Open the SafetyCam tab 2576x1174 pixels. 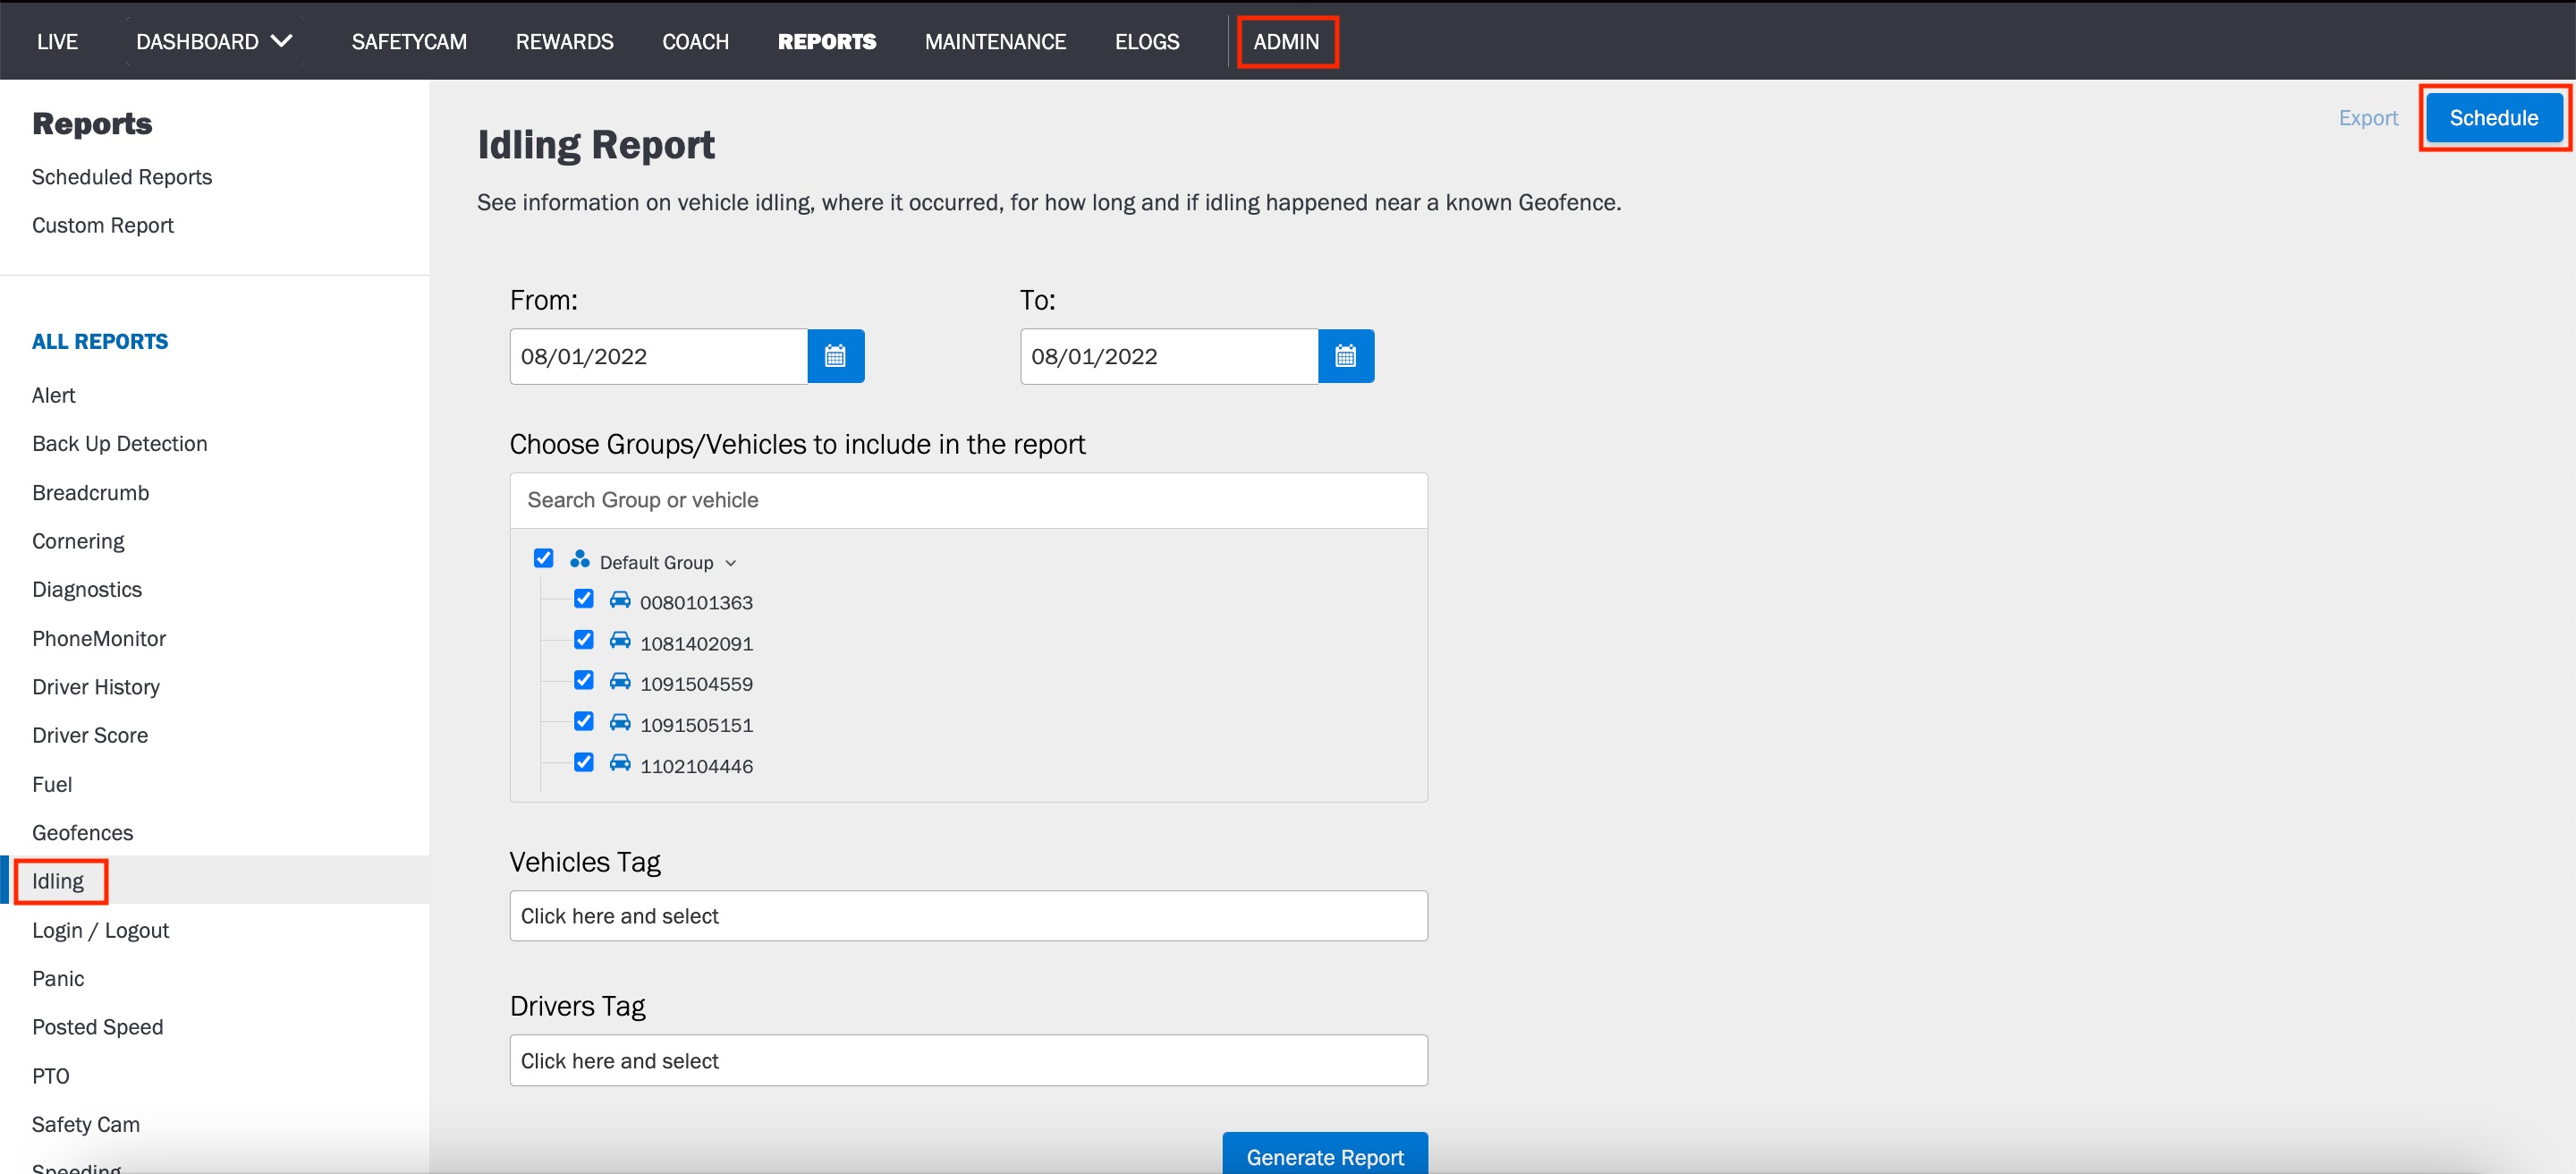(409, 41)
